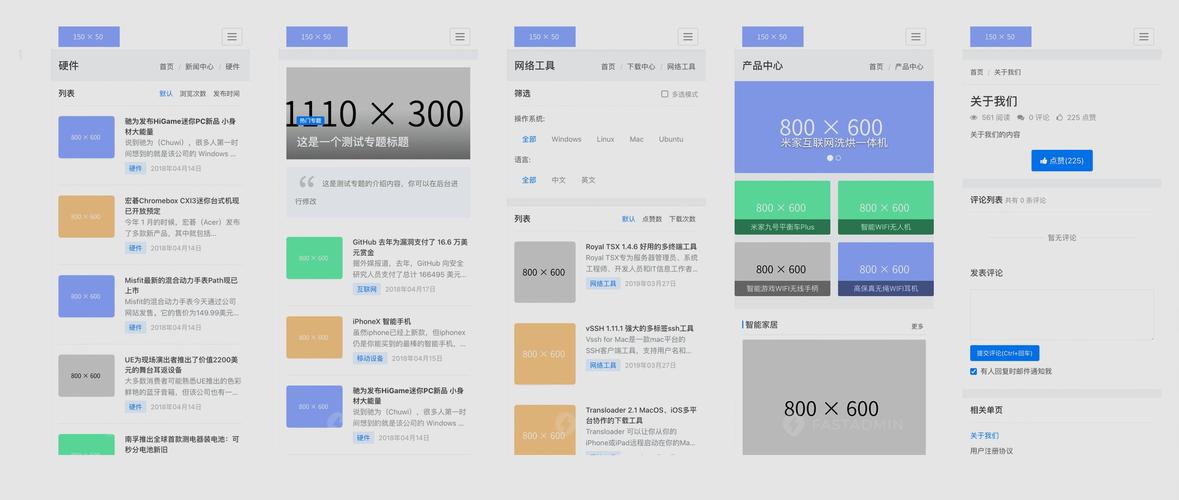This screenshot has width=1179, height=500.
Task: Select the second carousel dot on 产品中心 banner
Action: (838, 158)
